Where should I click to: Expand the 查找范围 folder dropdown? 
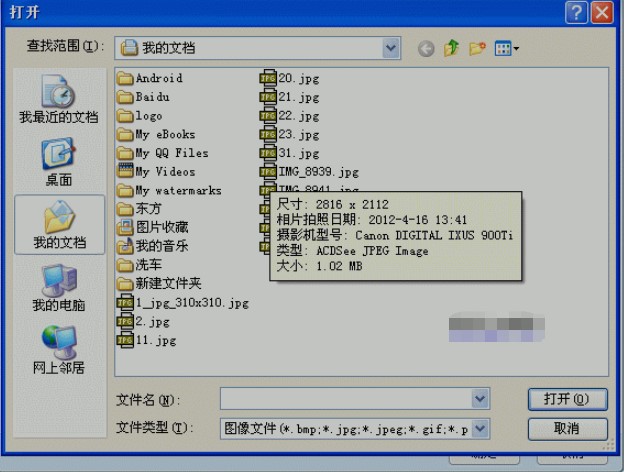click(391, 48)
